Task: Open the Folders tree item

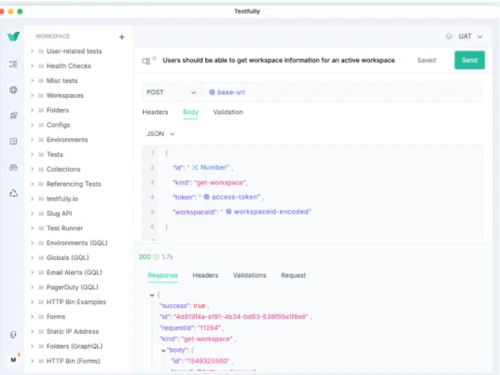Action: point(58,110)
